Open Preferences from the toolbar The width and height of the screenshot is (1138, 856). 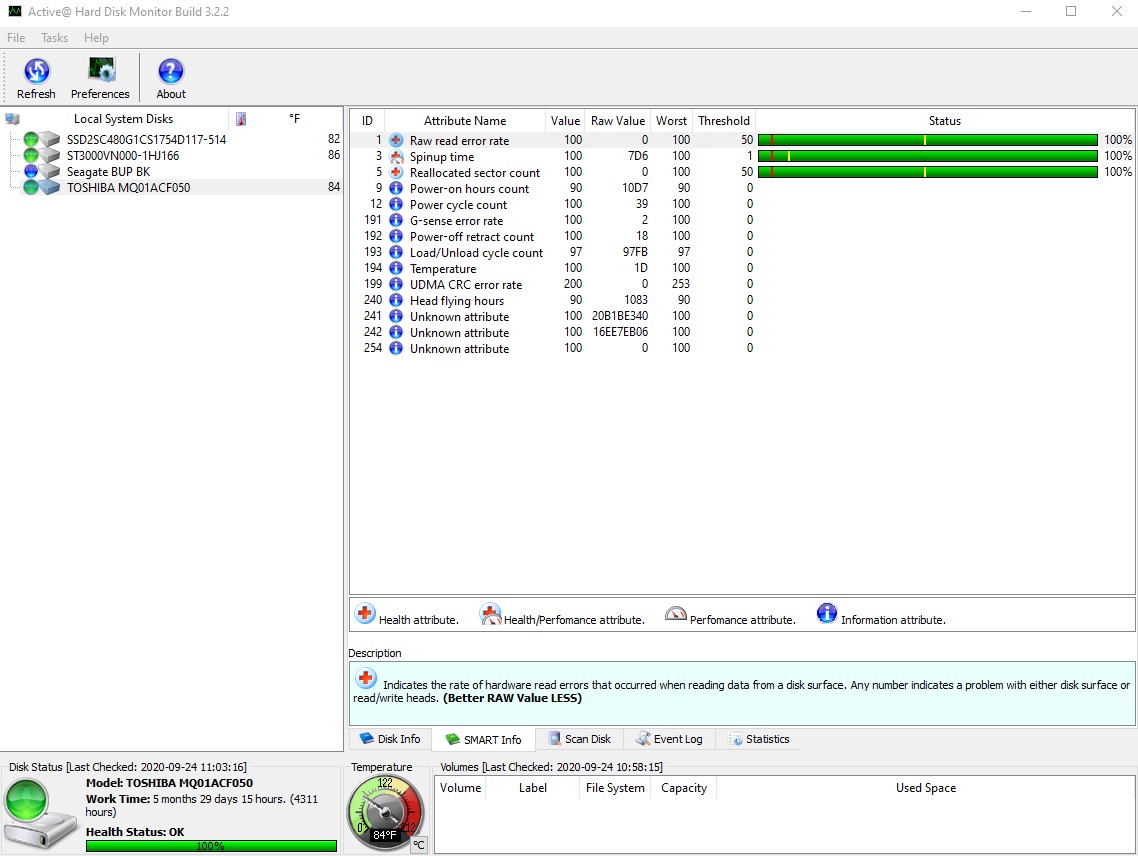point(100,71)
